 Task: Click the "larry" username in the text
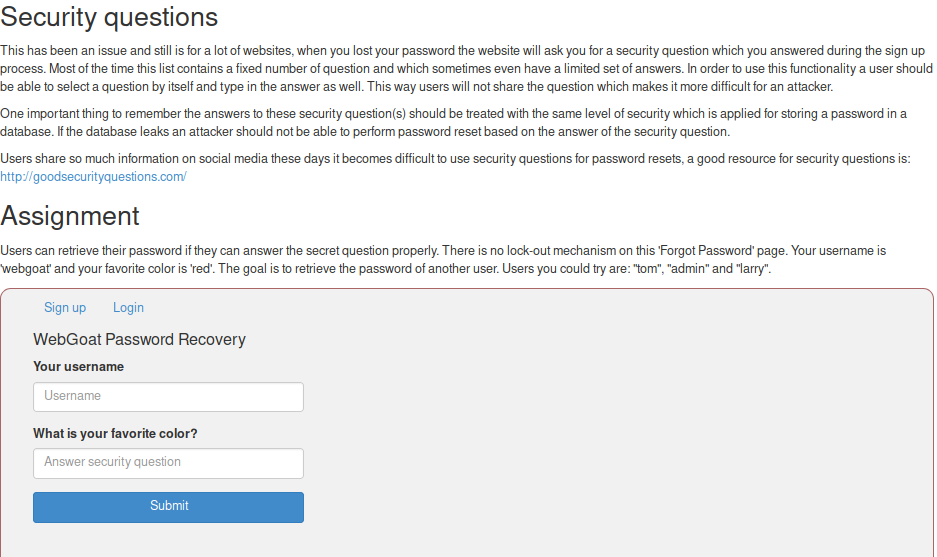coord(750,270)
